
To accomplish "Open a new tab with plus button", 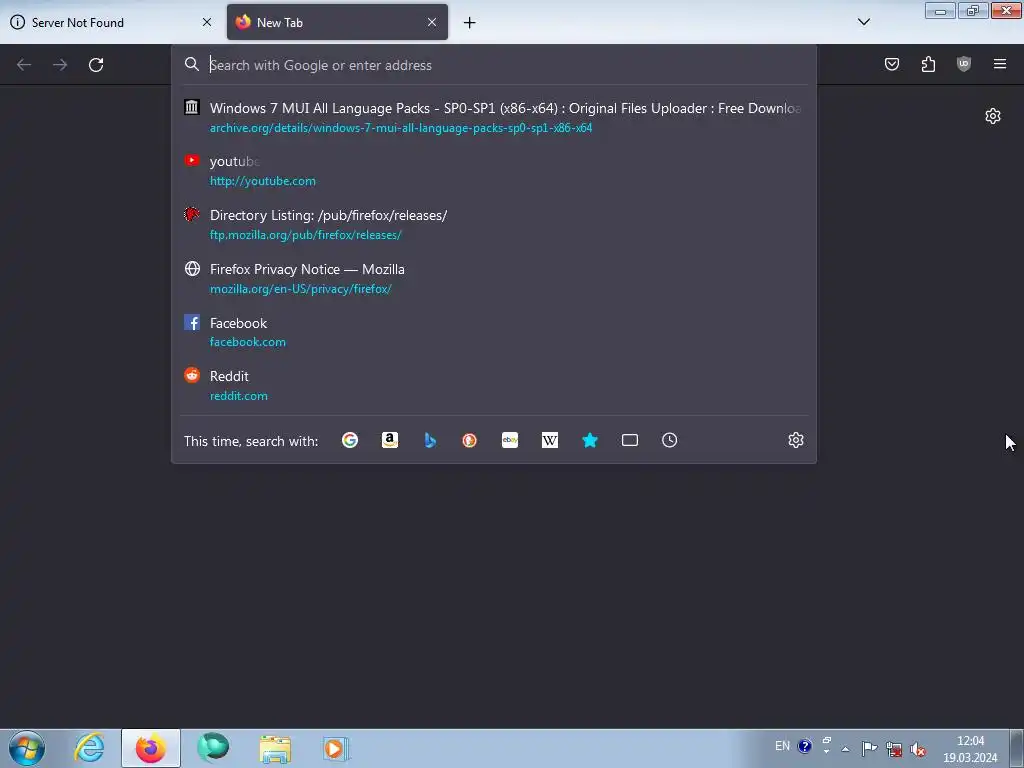I will click(x=470, y=23).
